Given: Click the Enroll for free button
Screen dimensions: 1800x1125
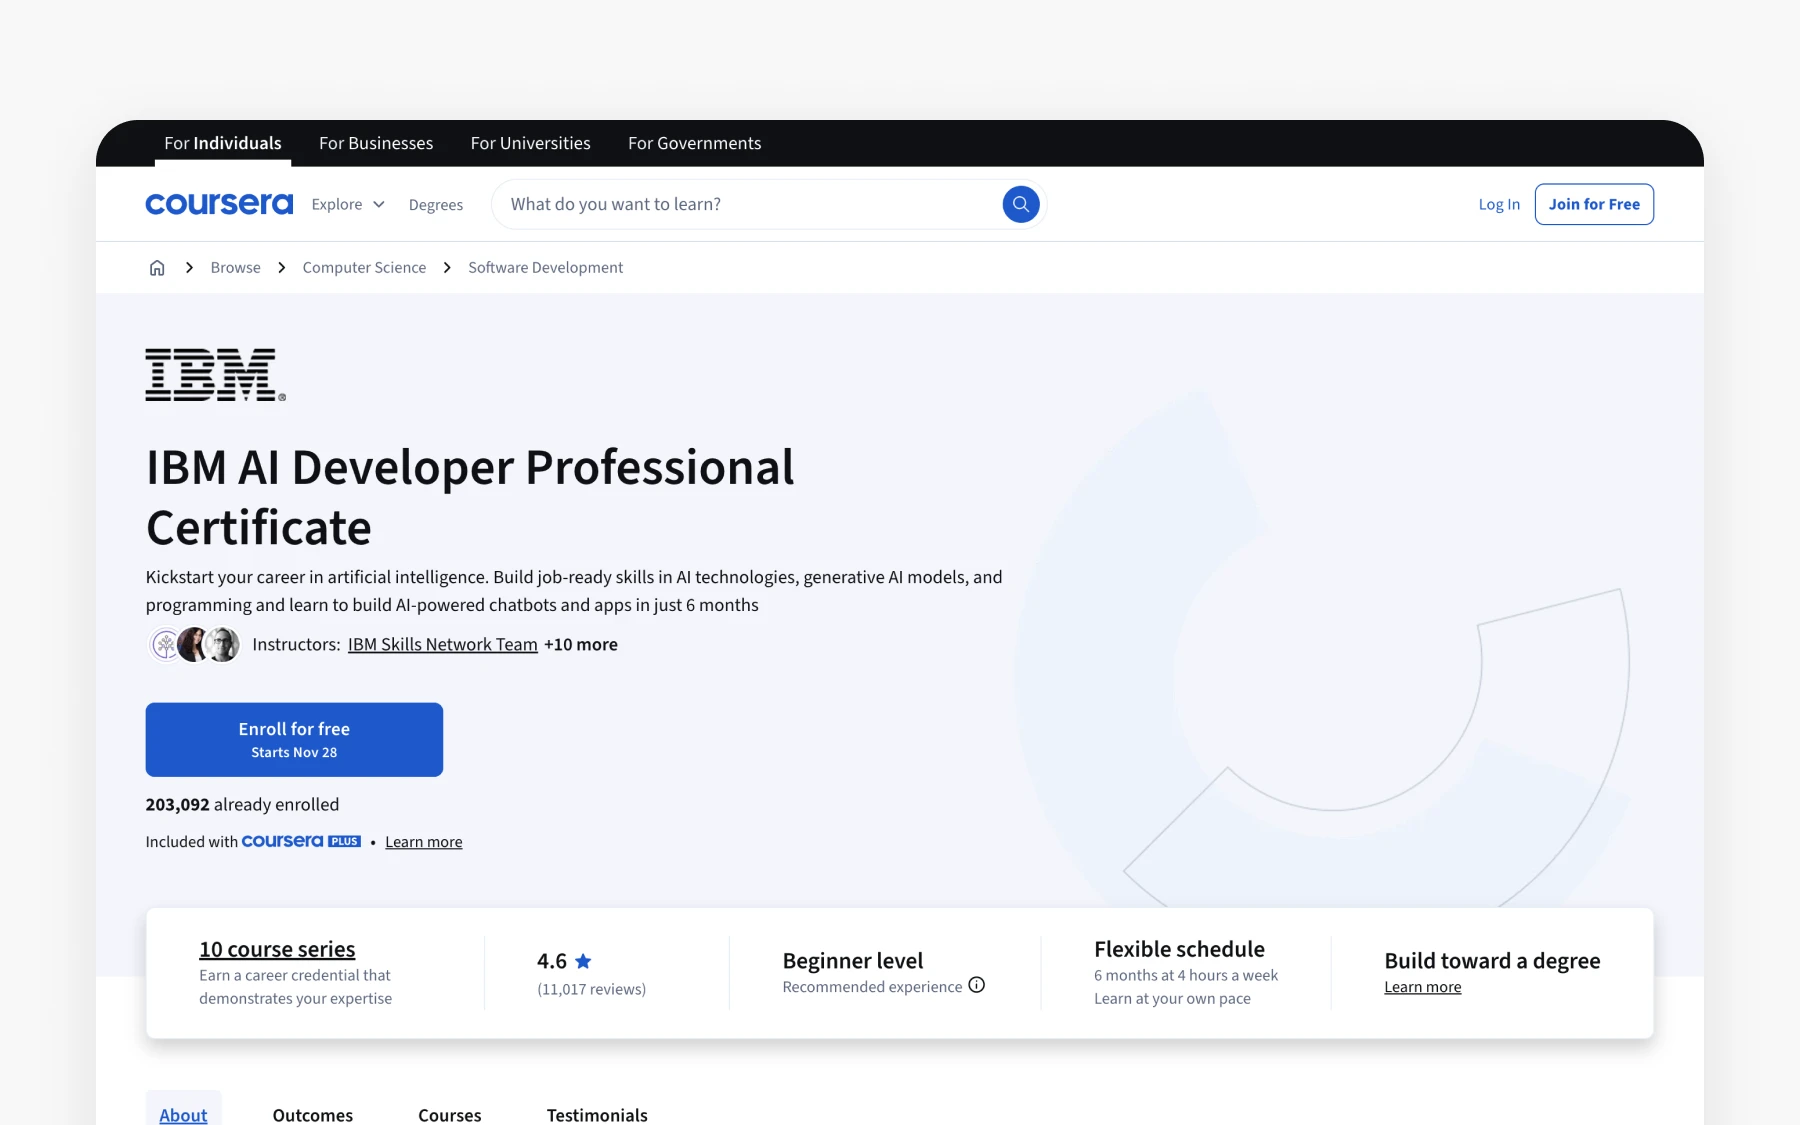Looking at the screenshot, I should click(294, 740).
